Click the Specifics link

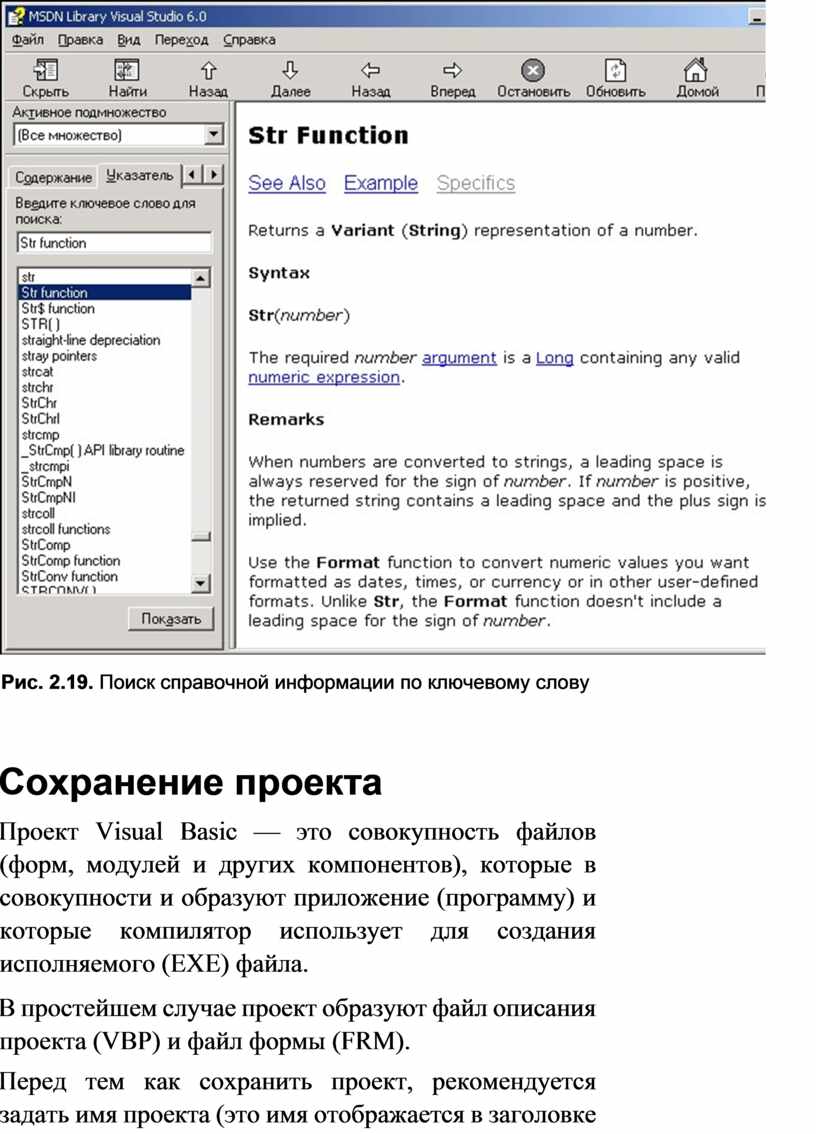pyautogui.click(x=475, y=183)
